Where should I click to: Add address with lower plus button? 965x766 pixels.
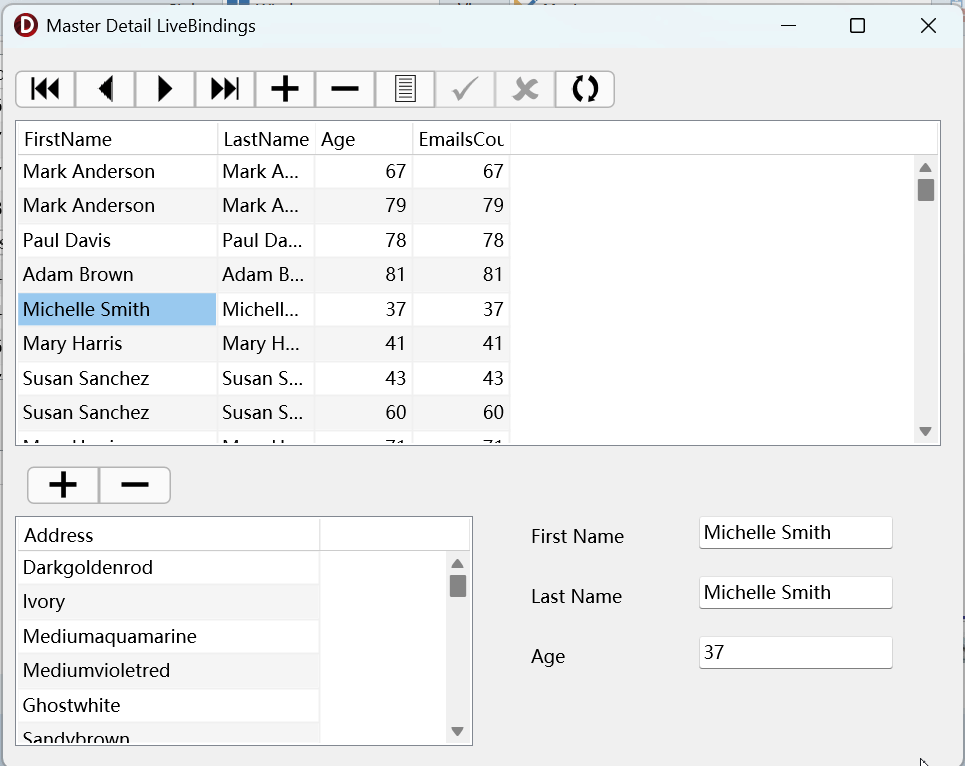point(63,485)
